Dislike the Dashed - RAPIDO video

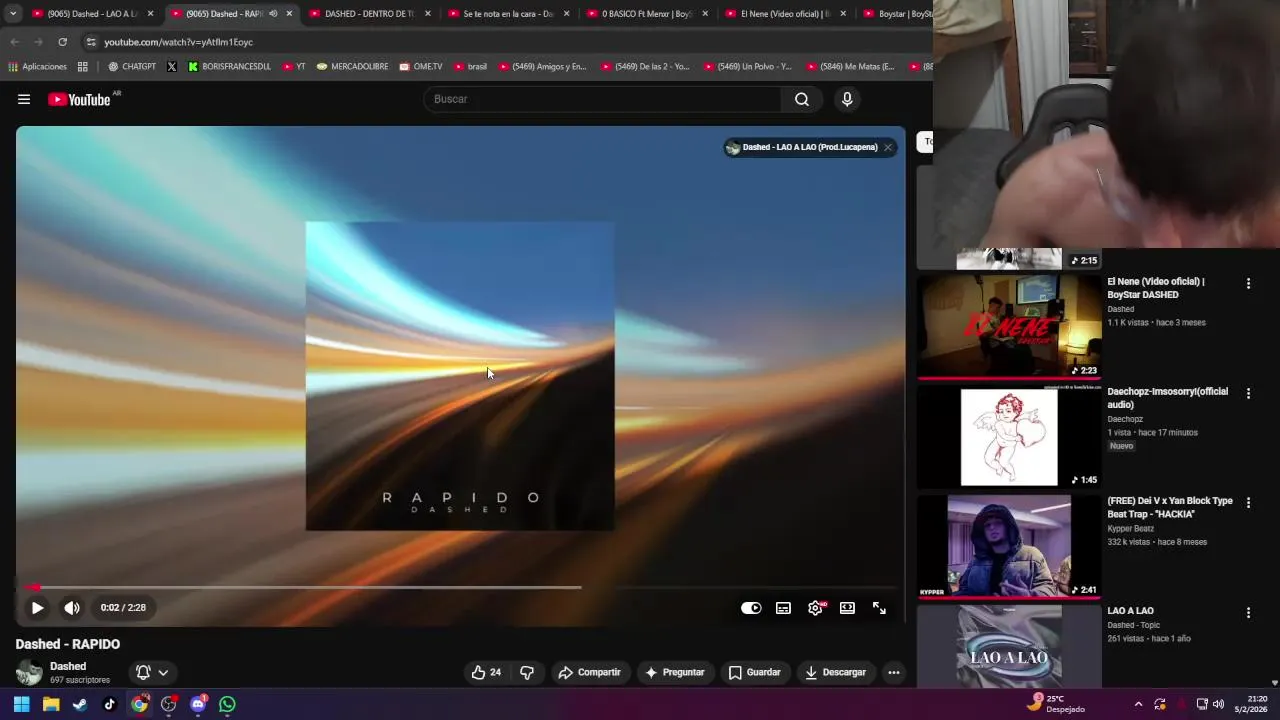pyautogui.click(x=527, y=672)
